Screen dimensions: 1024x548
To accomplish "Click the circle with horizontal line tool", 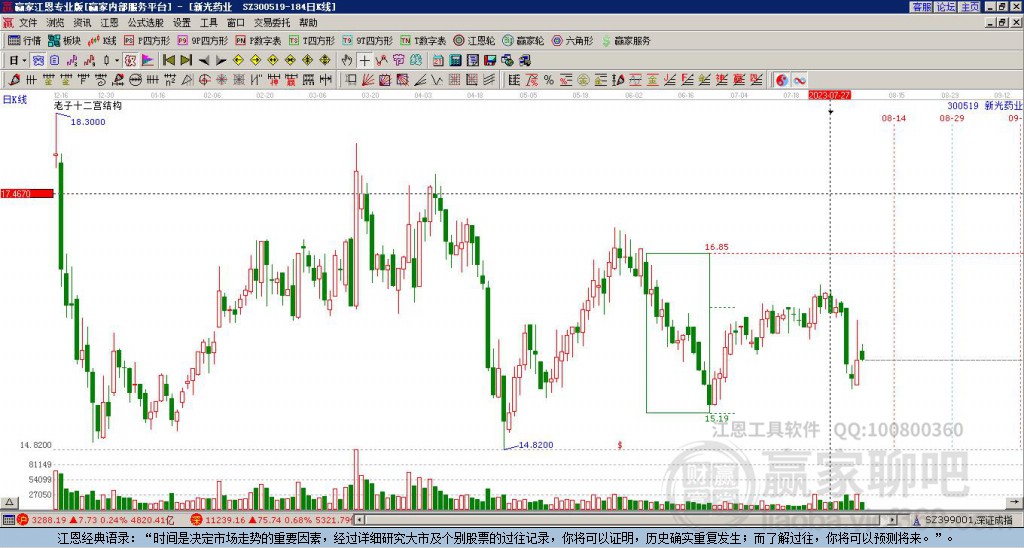I will point(135,80).
